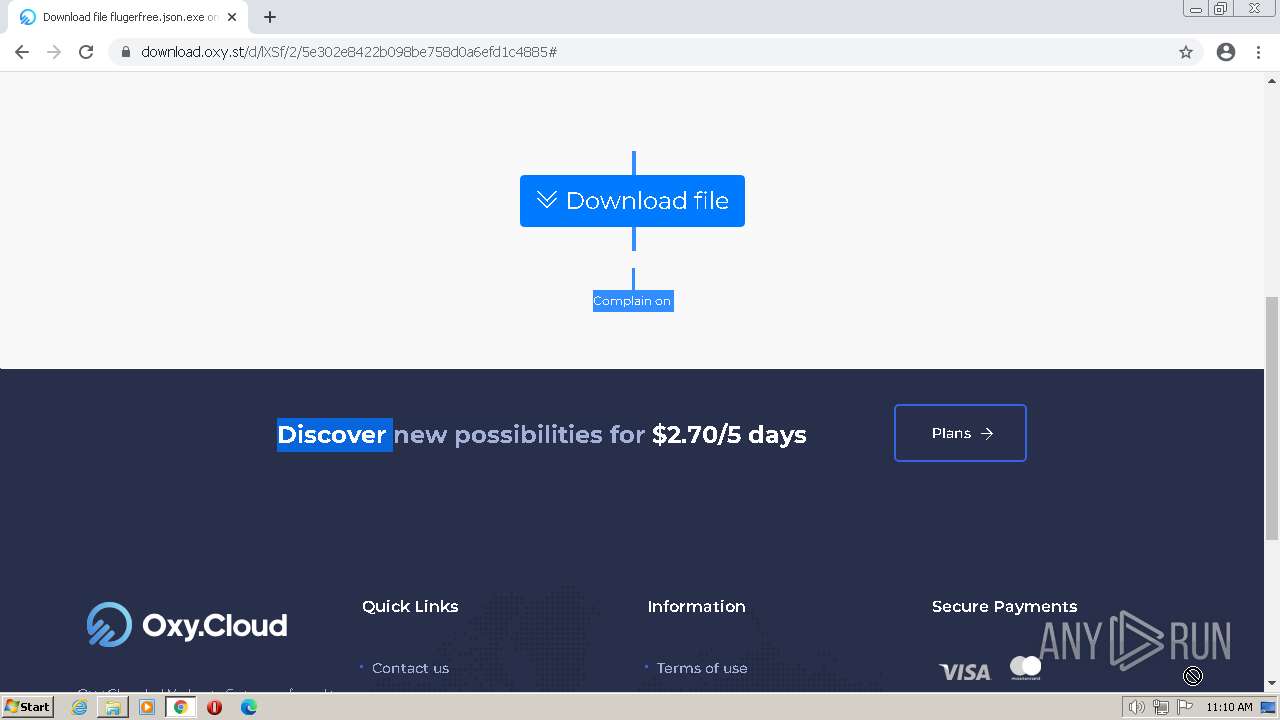Screen dimensions: 1280x720
Task: Open the Windows Start menu
Action: [x=27, y=707]
